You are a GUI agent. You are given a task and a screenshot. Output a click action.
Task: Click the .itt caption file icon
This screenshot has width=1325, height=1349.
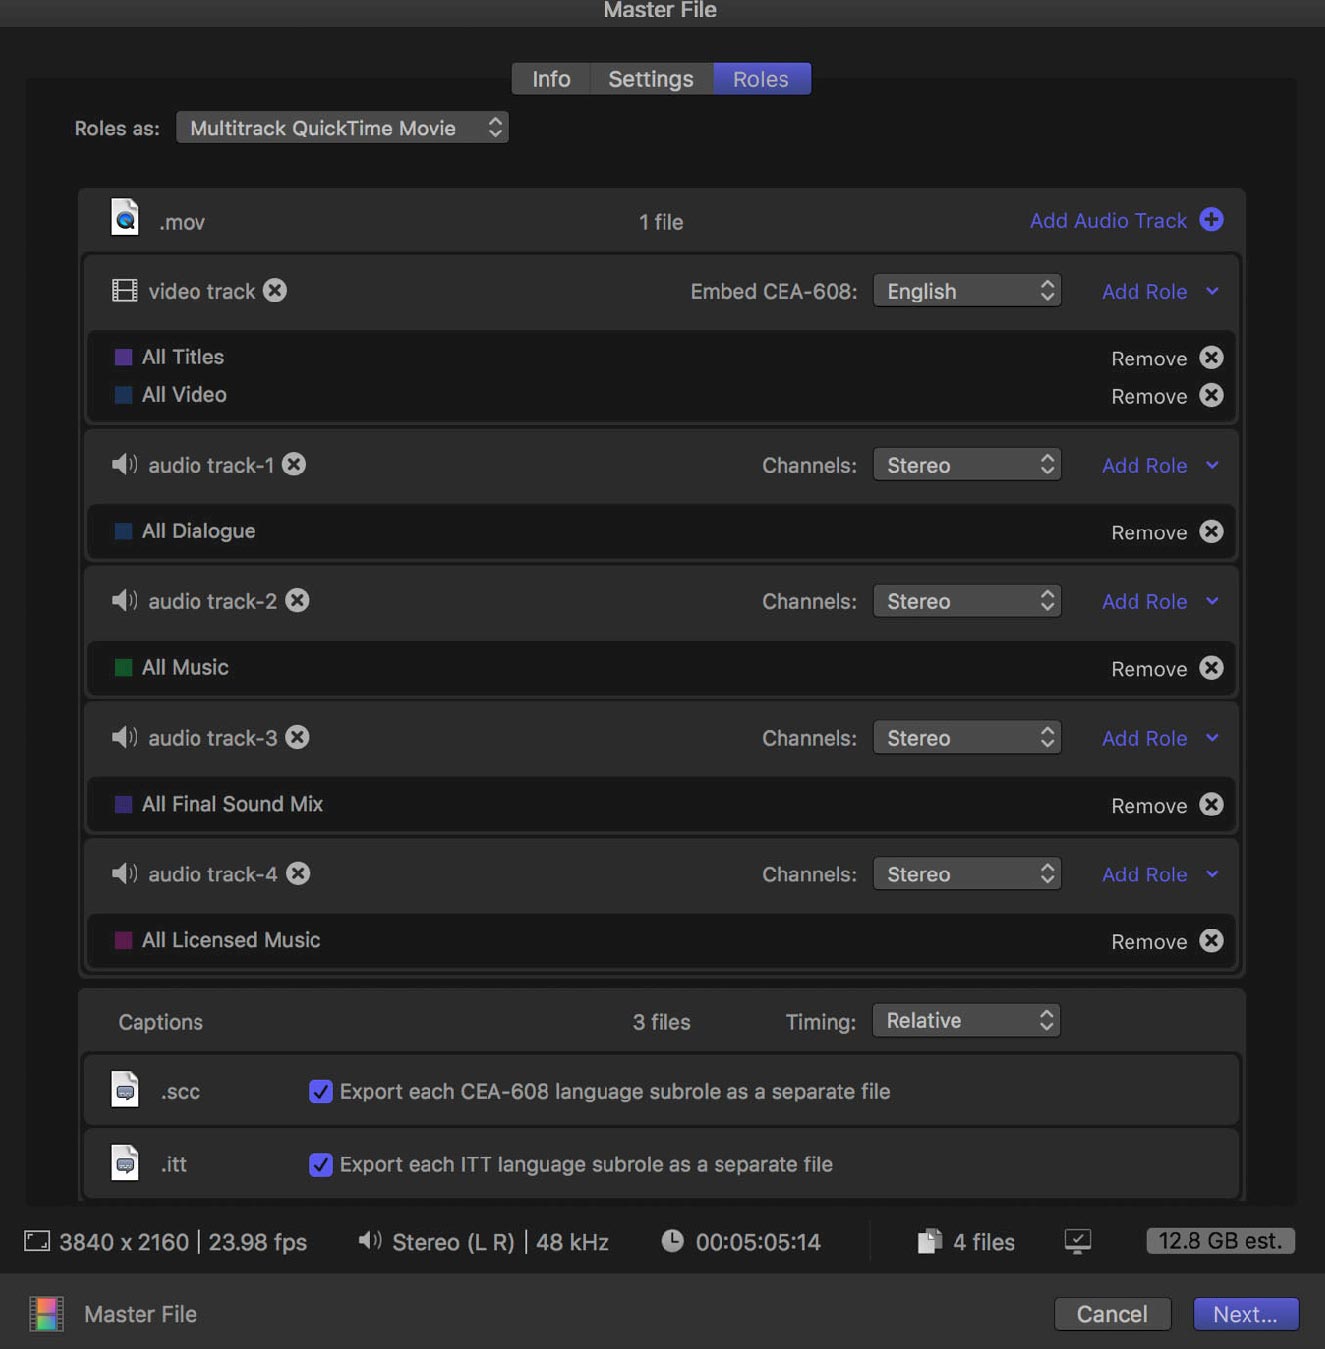coord(125,1162)
